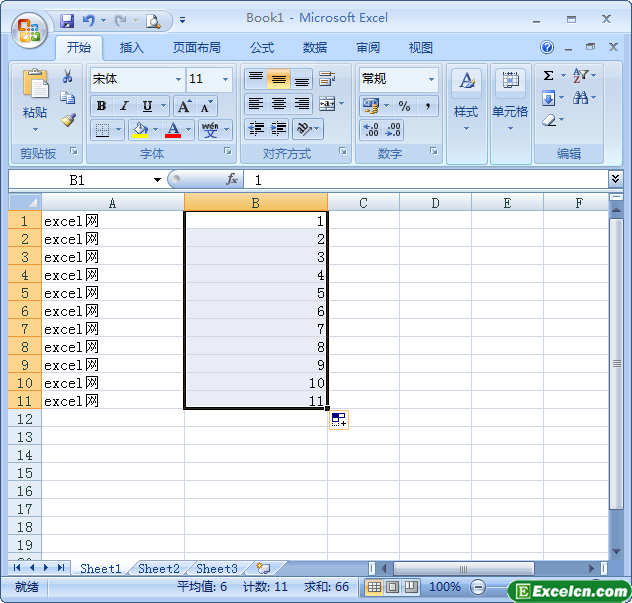Apply comma style
Image resolution: width=632 pixels, height=603 pixels.
[x=427, y=106]
